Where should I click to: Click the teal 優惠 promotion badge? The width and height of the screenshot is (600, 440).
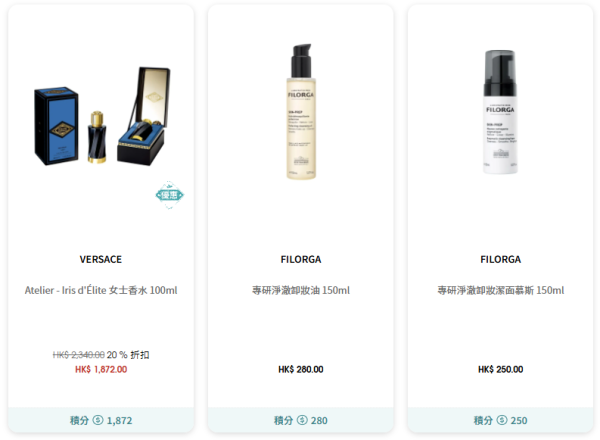pyautogui.click(x=170, y=195)
